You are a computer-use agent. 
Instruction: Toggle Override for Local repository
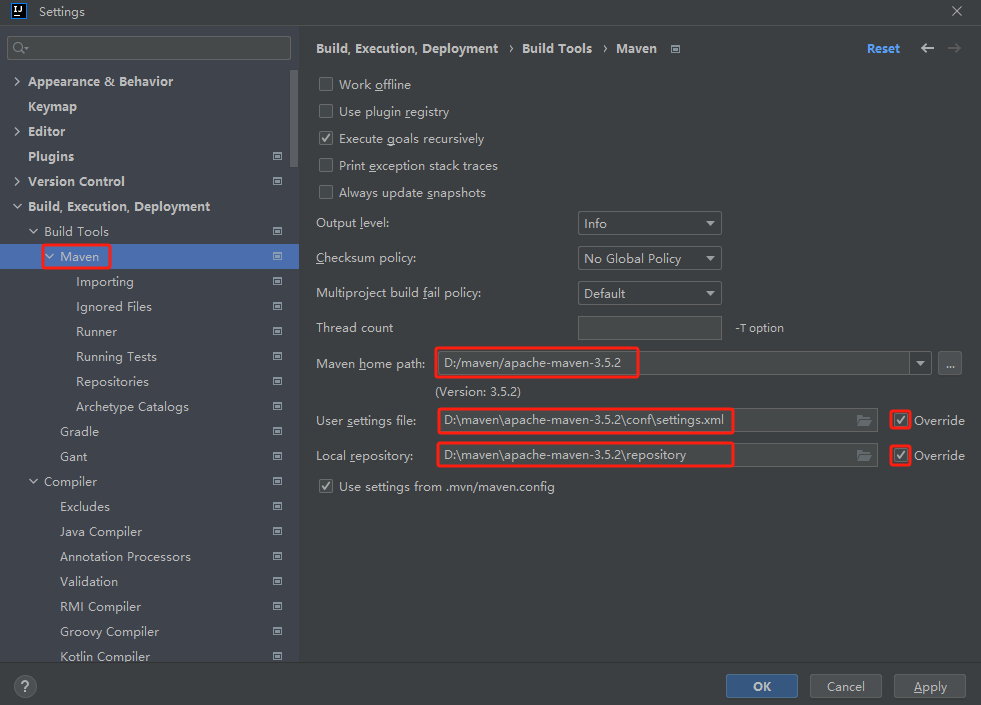click(900, 455)
